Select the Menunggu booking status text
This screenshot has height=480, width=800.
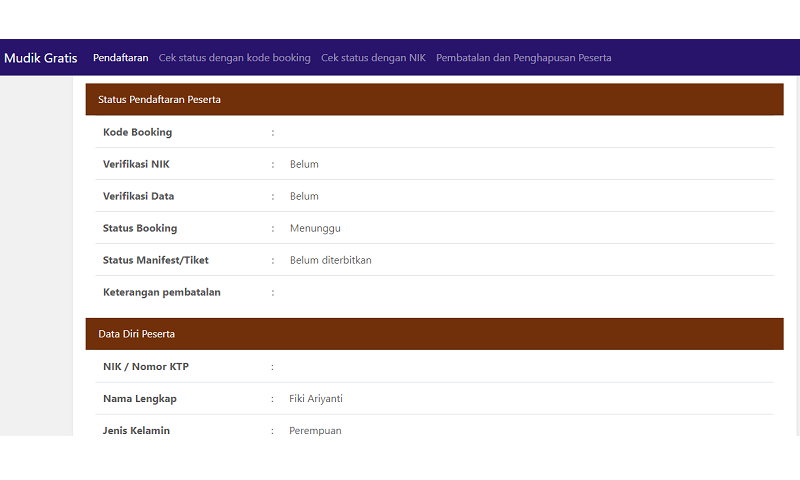[x=315, y=228]
